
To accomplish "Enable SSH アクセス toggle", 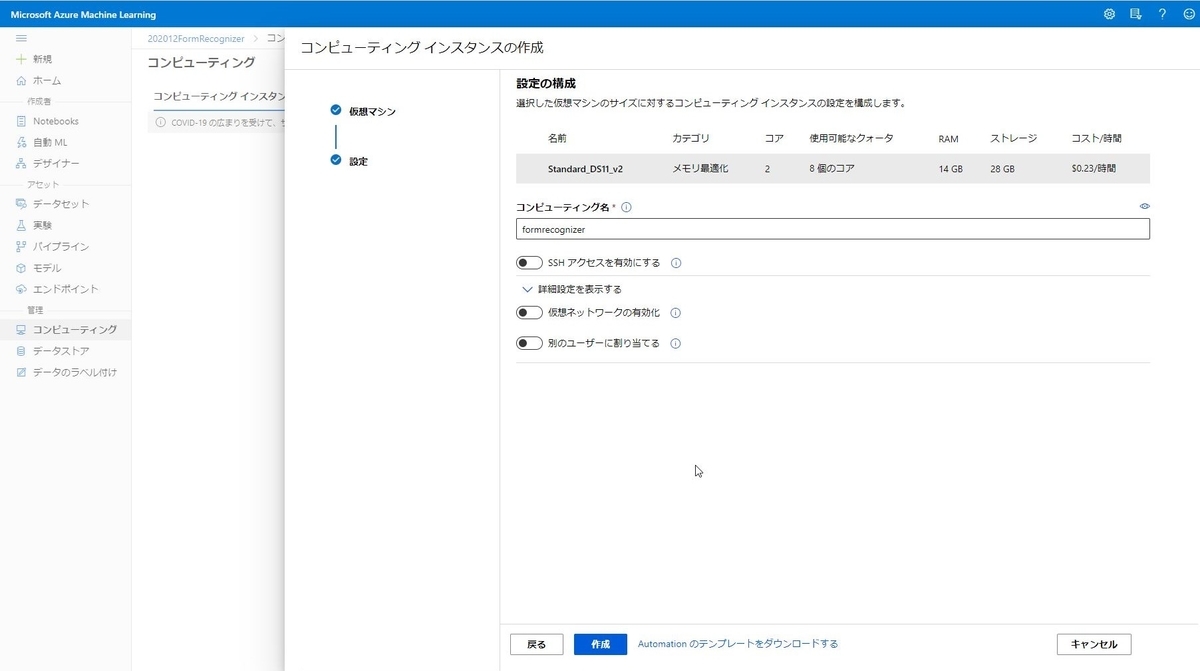I will 529,262.
